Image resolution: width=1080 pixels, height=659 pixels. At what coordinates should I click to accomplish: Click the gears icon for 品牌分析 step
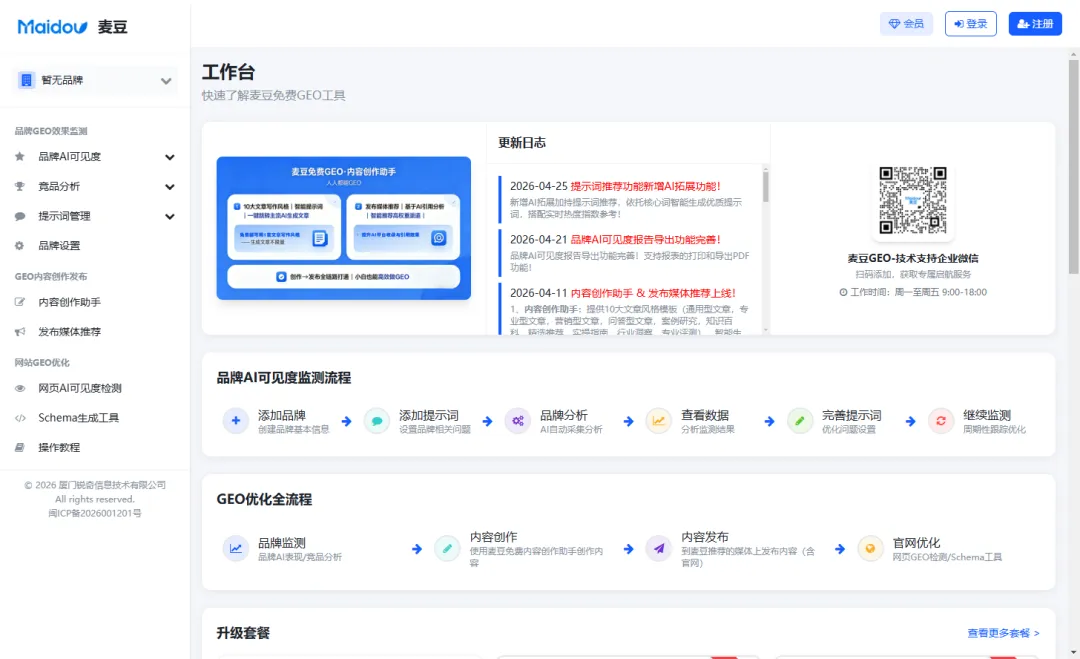(517, 421)
